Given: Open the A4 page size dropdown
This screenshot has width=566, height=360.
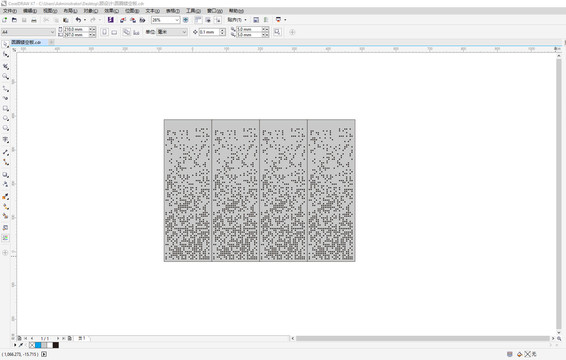Looking at the screenshot, I should 28,32.
